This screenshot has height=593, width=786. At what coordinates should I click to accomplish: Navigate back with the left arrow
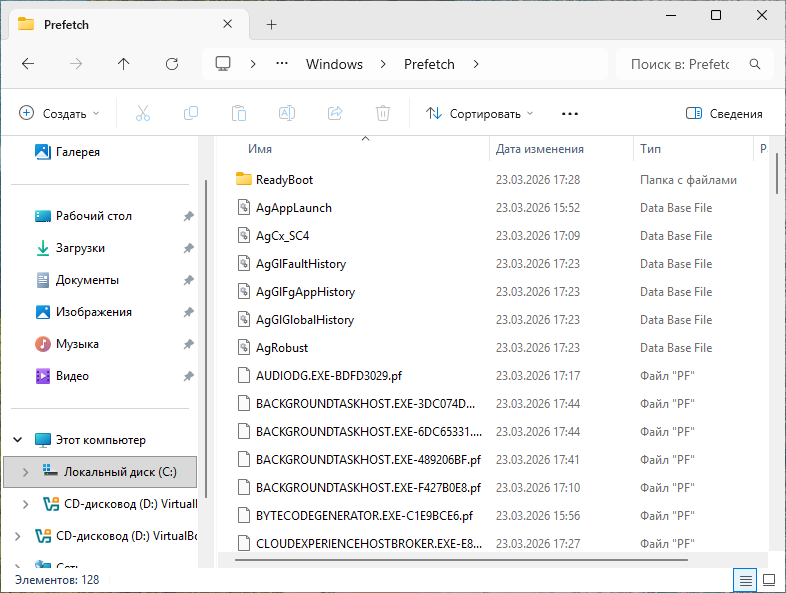click(x=28, y=64)
